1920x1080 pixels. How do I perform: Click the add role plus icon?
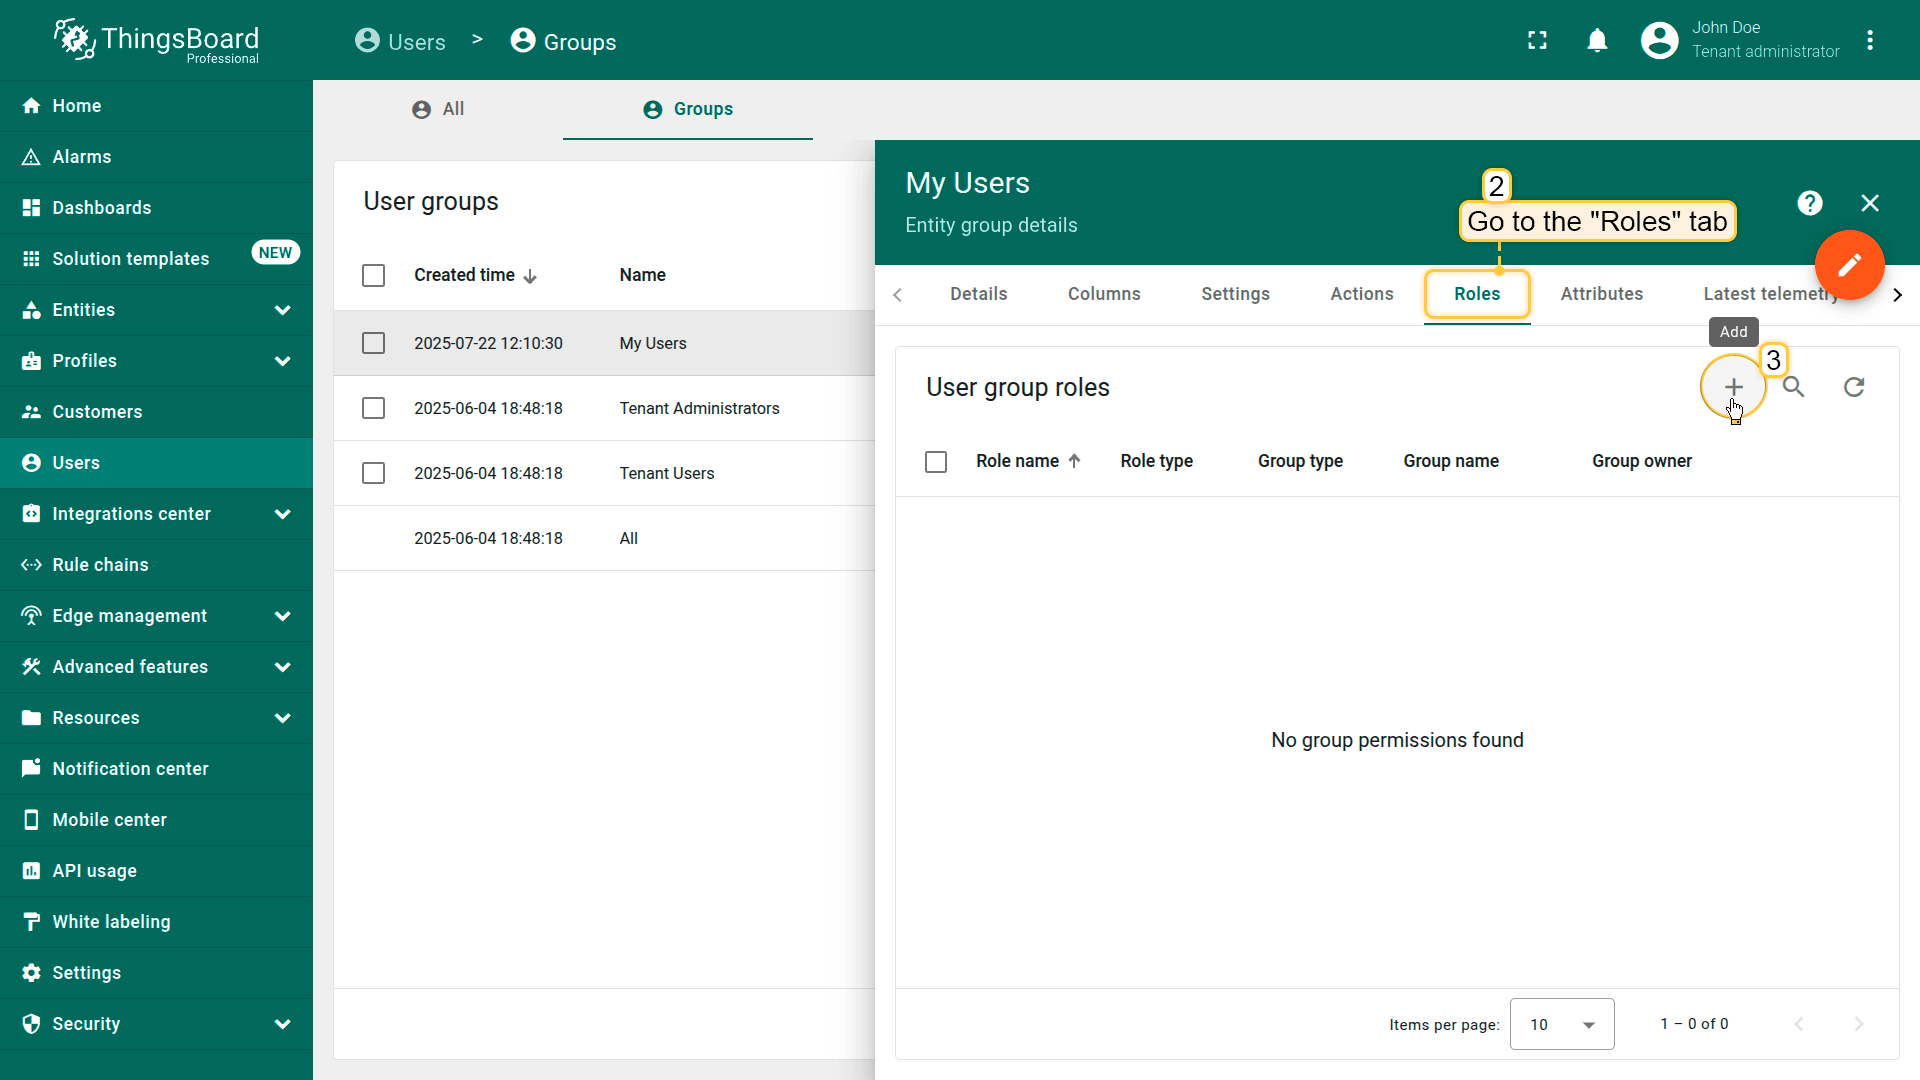pyautogui.click(x=1733, y=387)
